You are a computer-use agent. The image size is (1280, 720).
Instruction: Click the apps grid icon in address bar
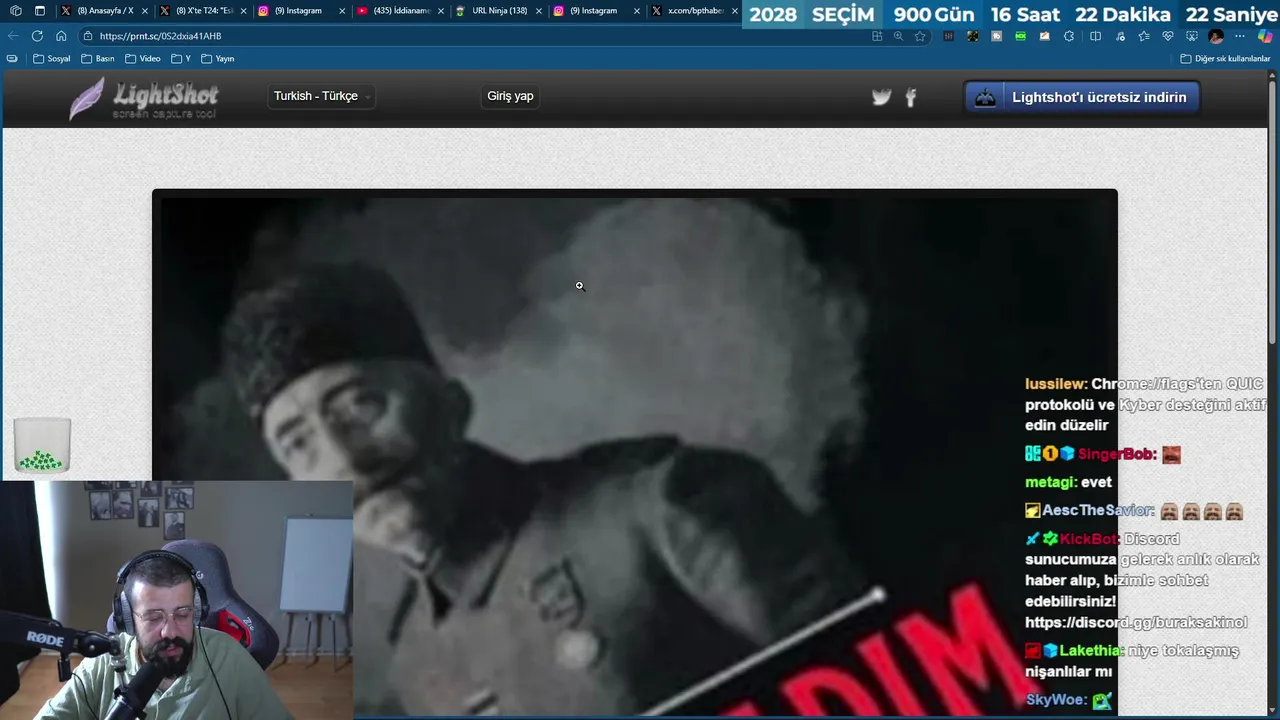877,36
